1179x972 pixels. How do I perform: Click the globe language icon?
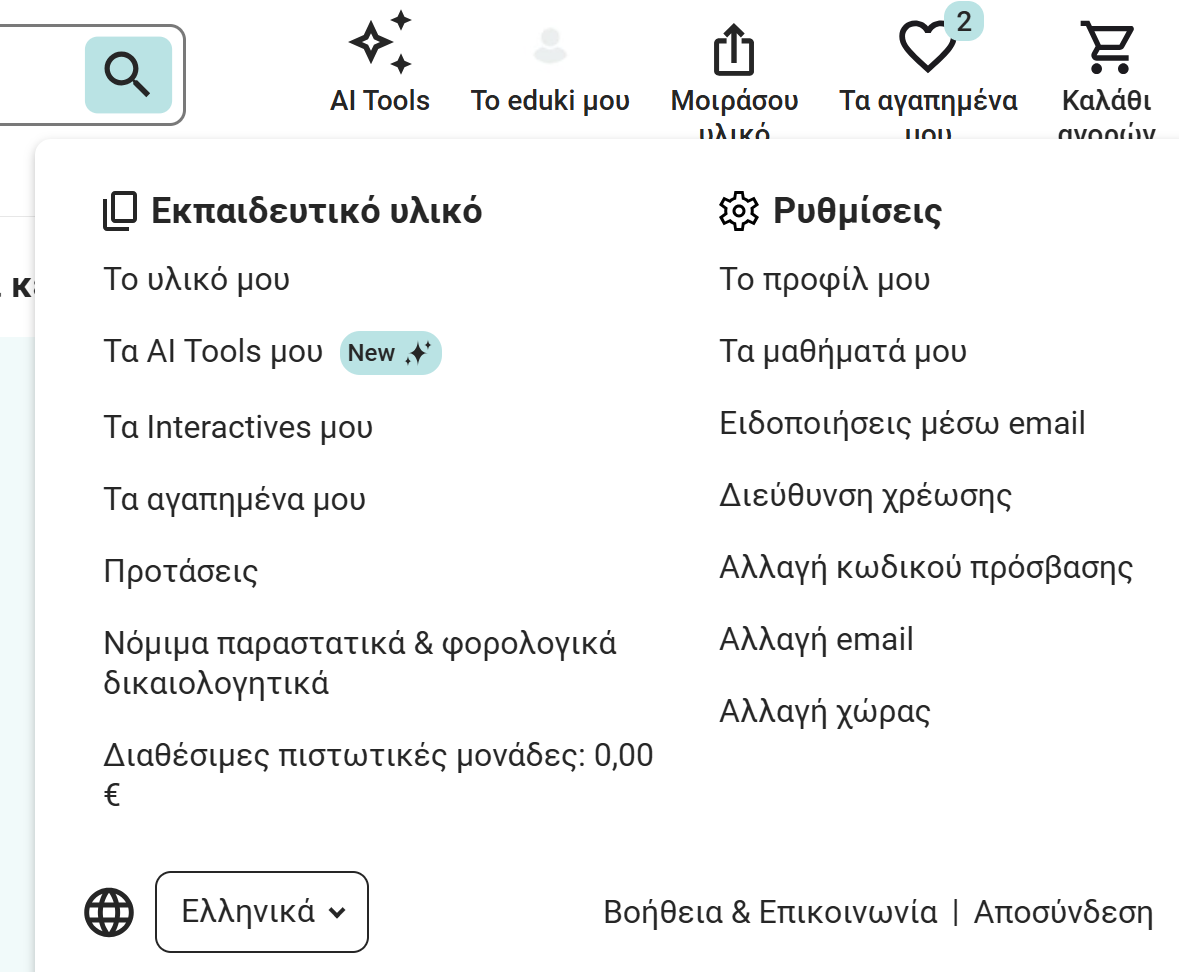click(109, 912)
